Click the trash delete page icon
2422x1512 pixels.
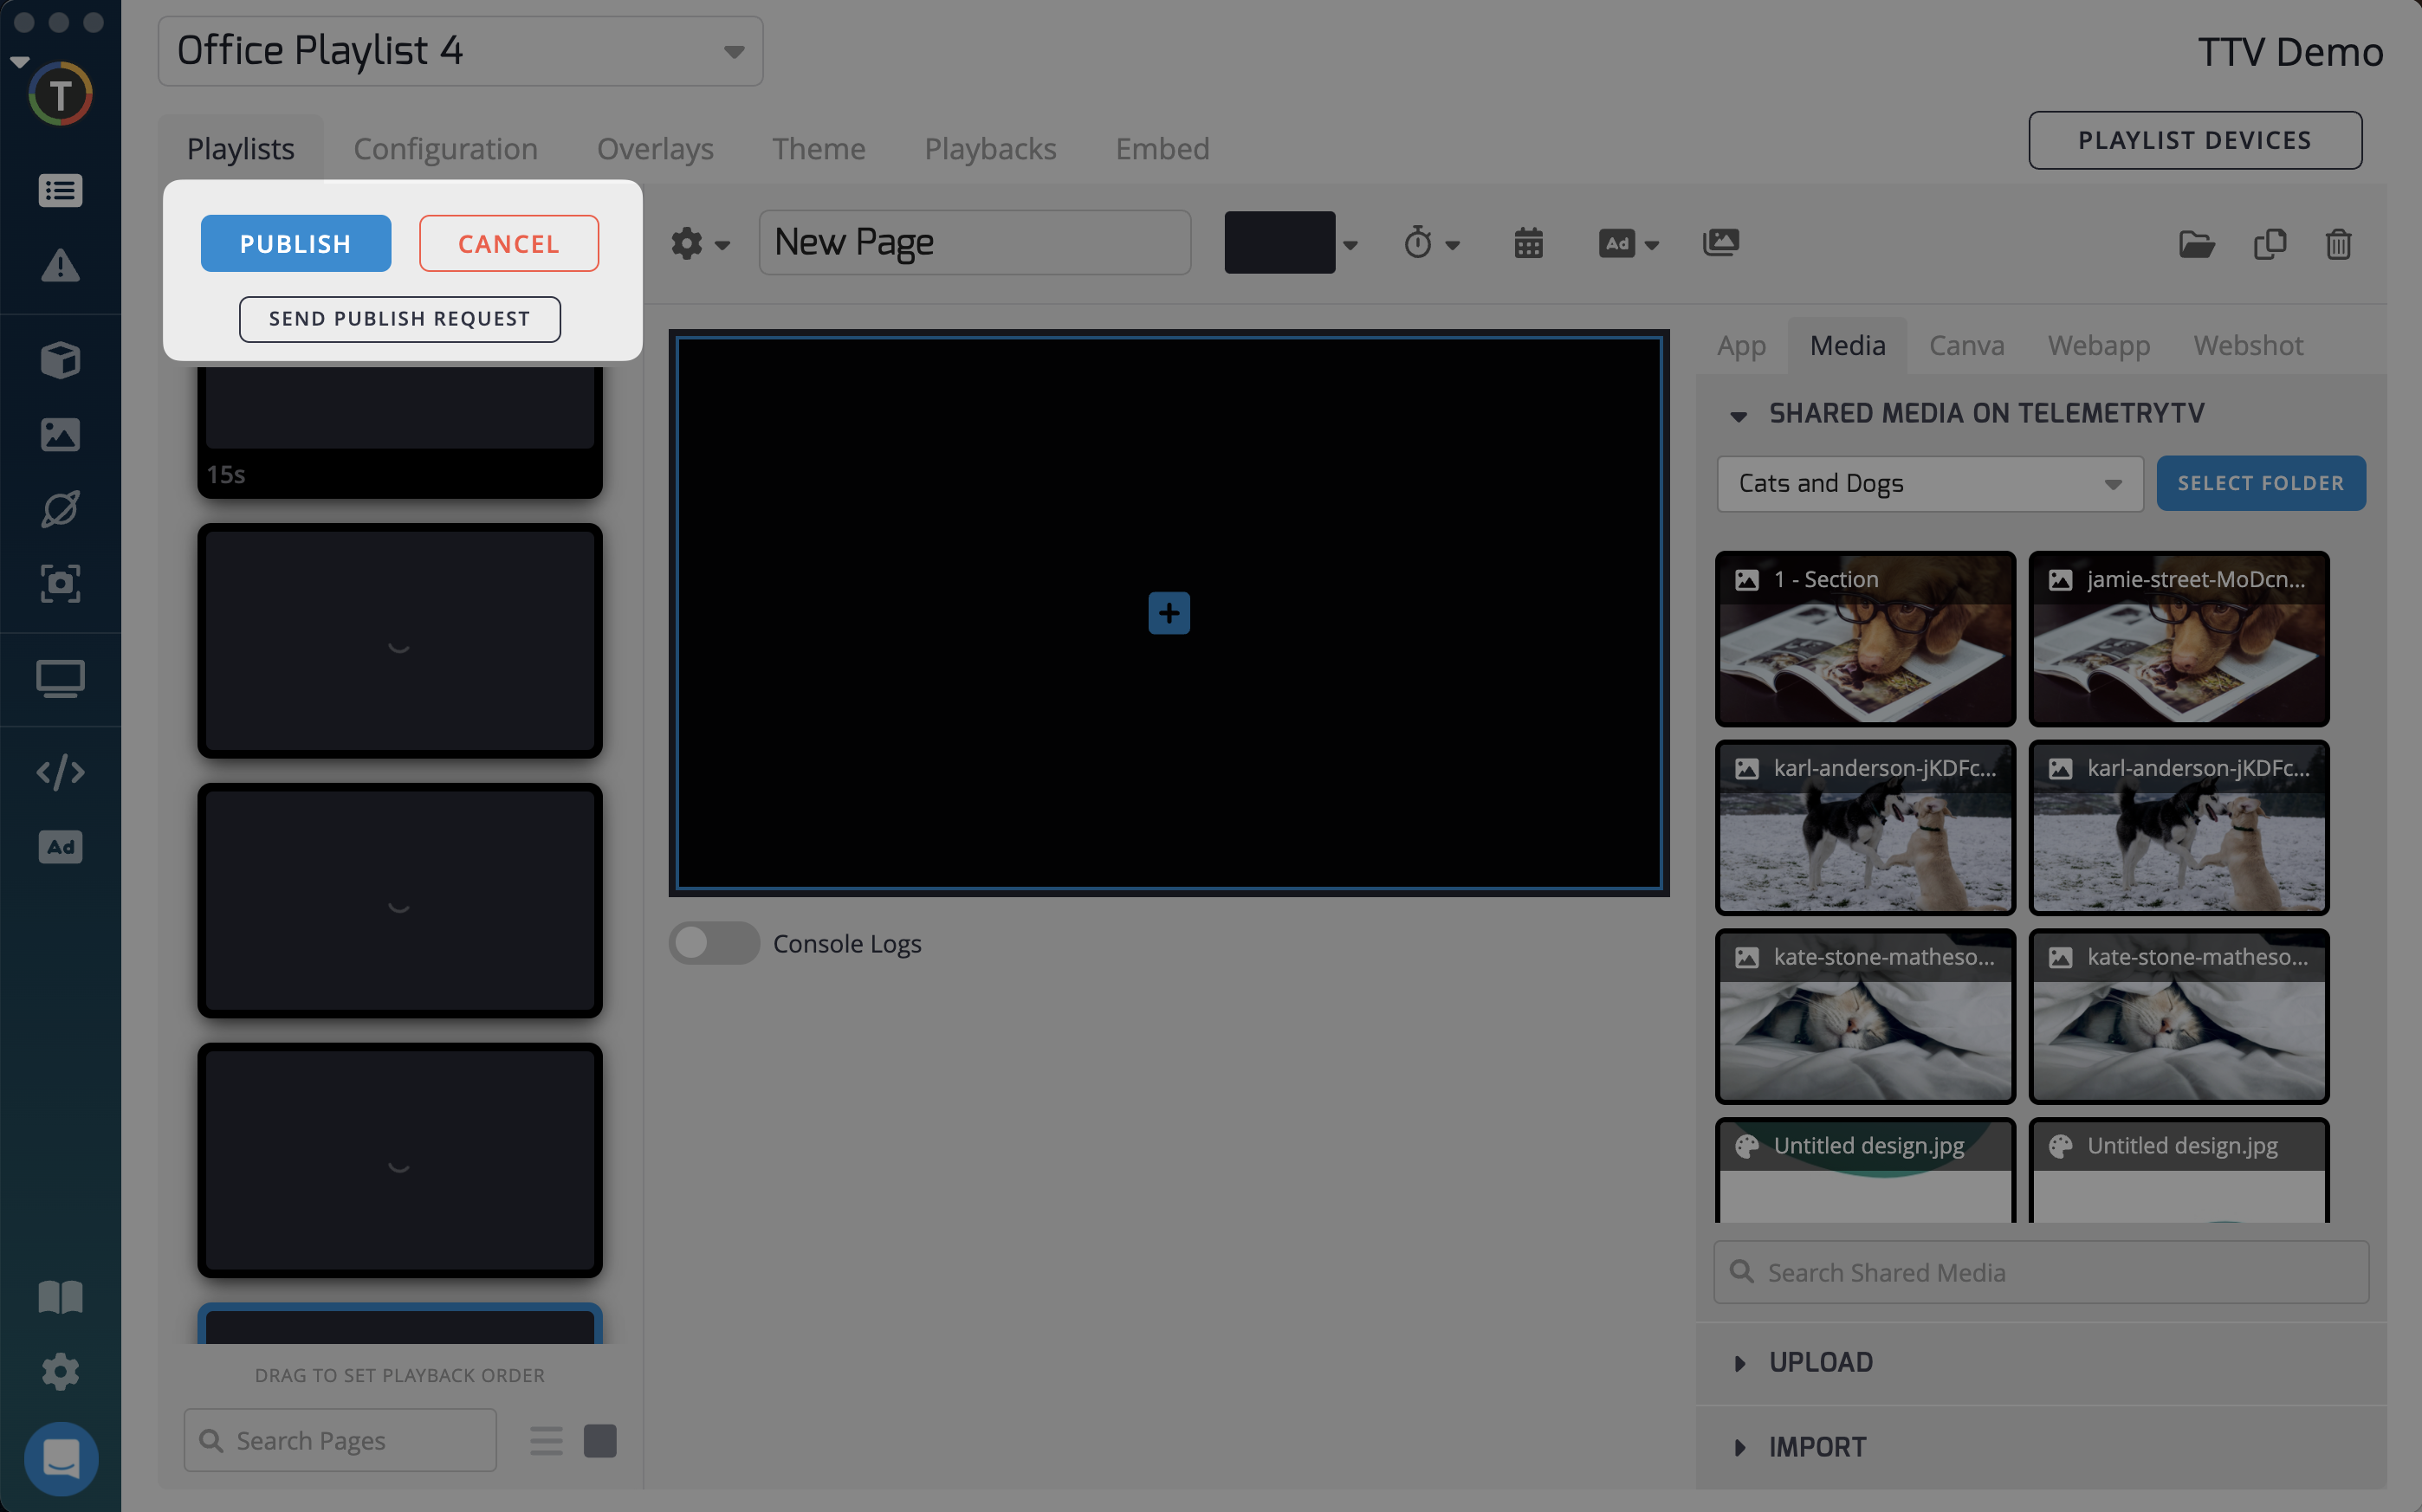tap(2337, 244)
